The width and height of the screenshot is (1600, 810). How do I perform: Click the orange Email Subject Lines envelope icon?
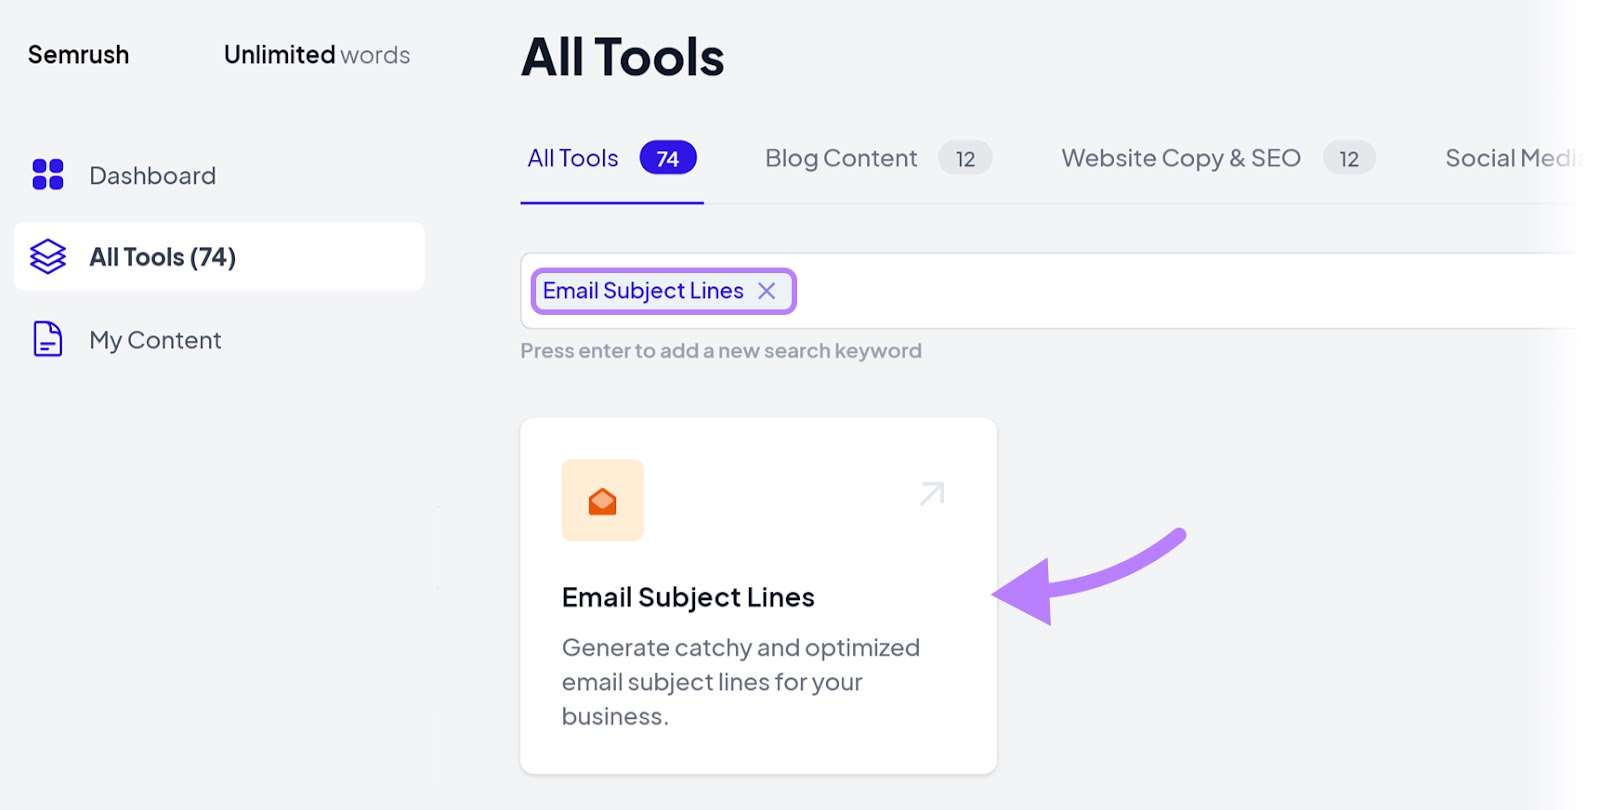[602, 499]
